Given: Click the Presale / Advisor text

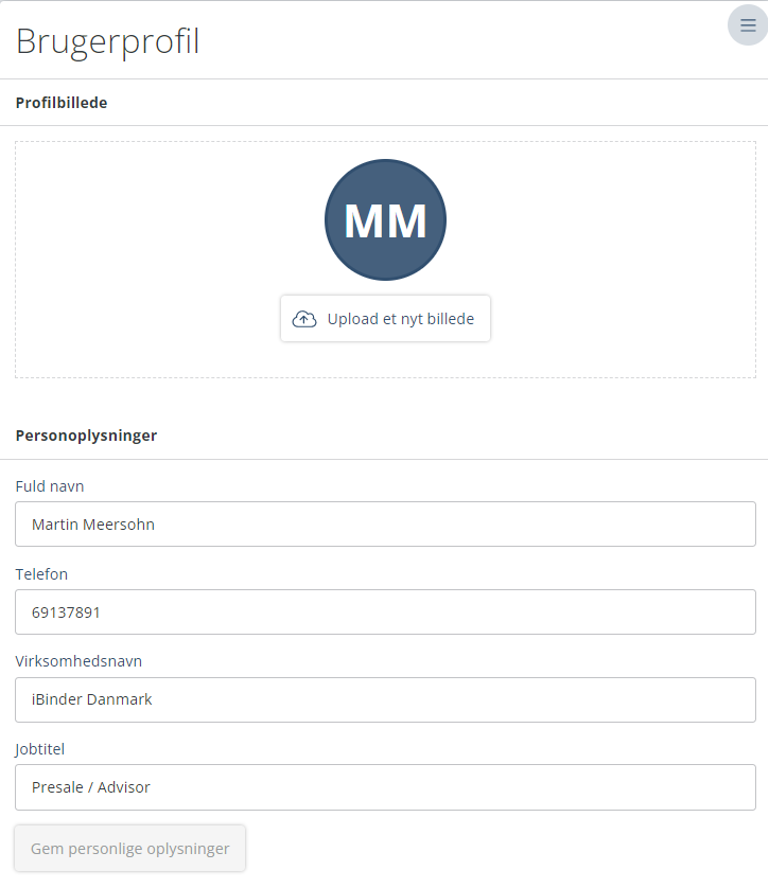Looking at the screenshot, I should click(91, 787).
